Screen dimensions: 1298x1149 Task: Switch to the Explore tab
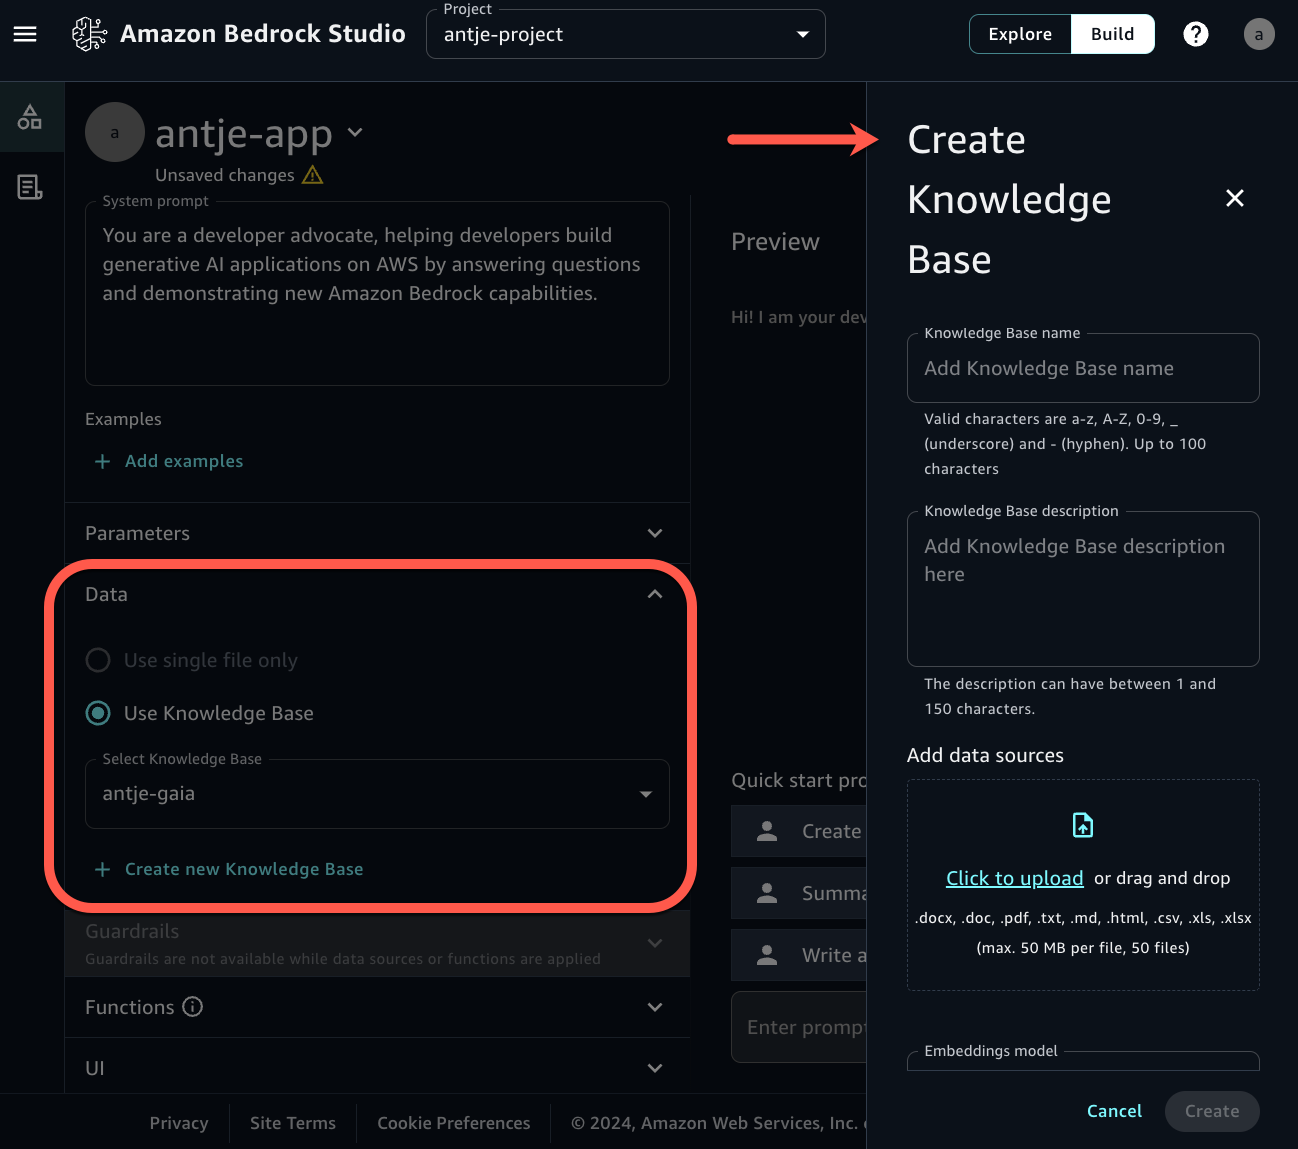point(1020,33)
